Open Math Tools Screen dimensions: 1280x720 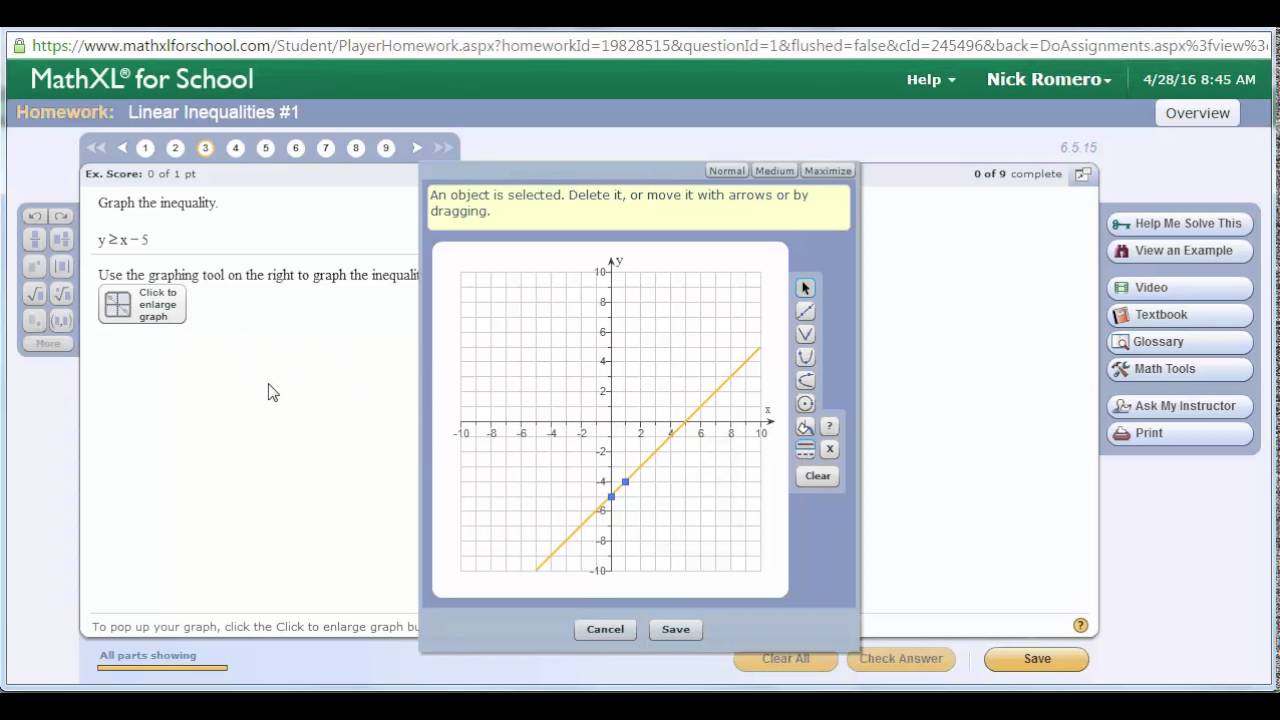click(1180, 369)
